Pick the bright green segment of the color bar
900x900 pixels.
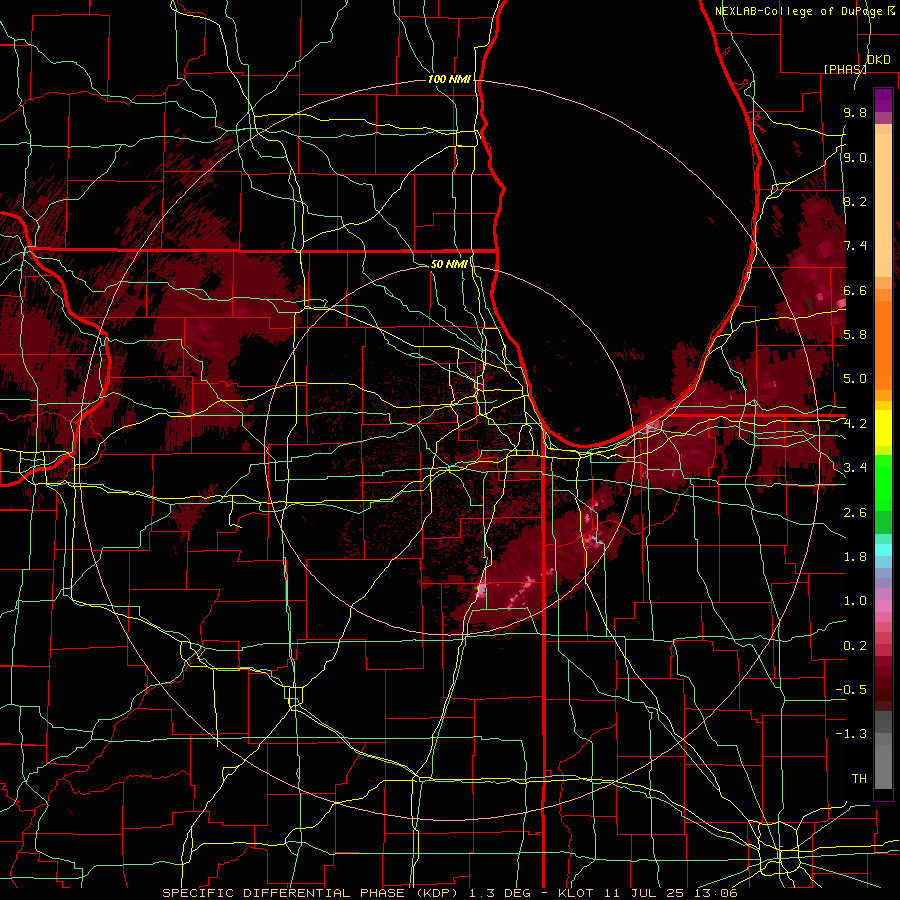point(883,482)
